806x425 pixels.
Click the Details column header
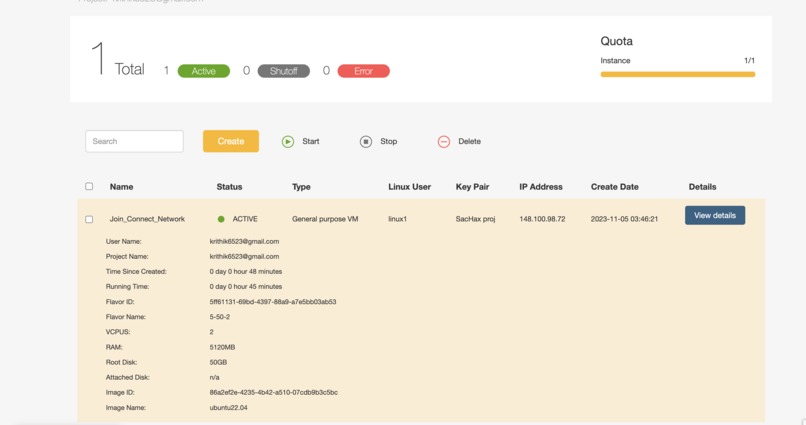(x=702, y=187)
